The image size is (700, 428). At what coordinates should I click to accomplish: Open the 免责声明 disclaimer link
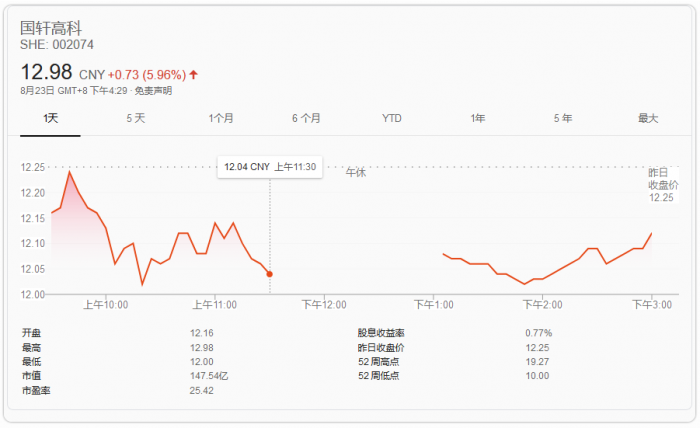[153, 91]
